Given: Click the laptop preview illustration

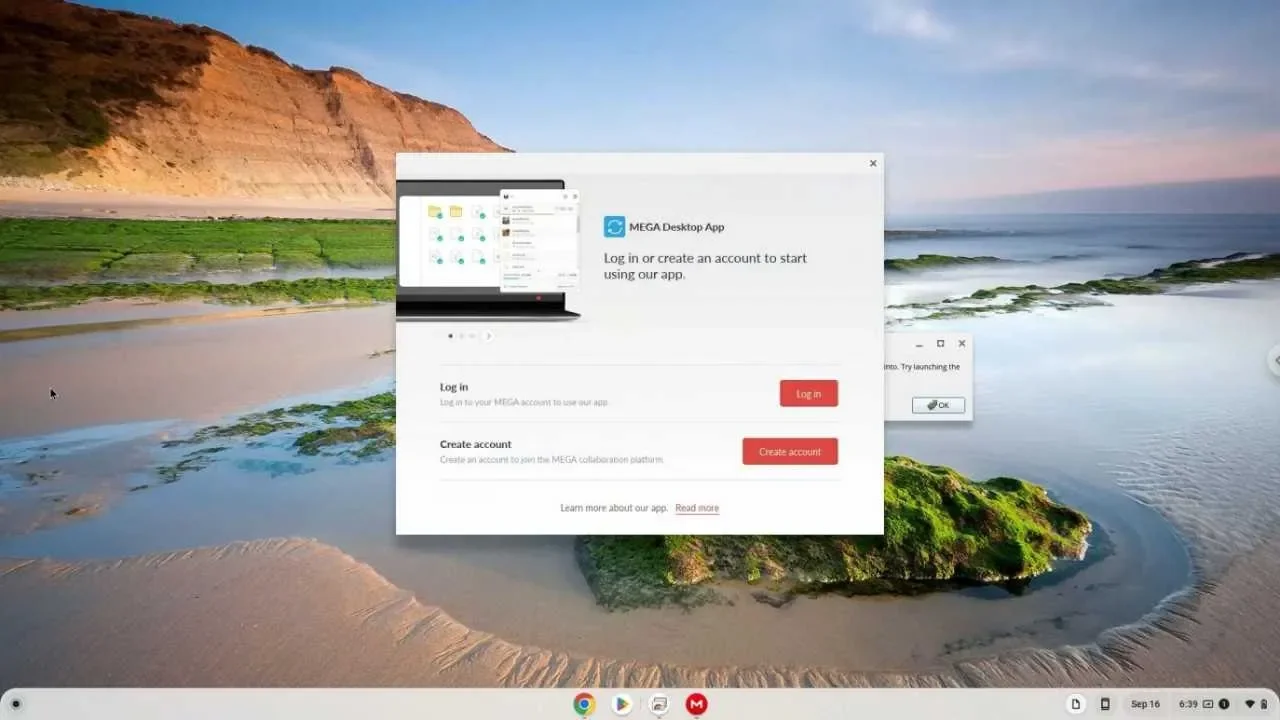Looking at the screenshot, I should click(487, 250).
